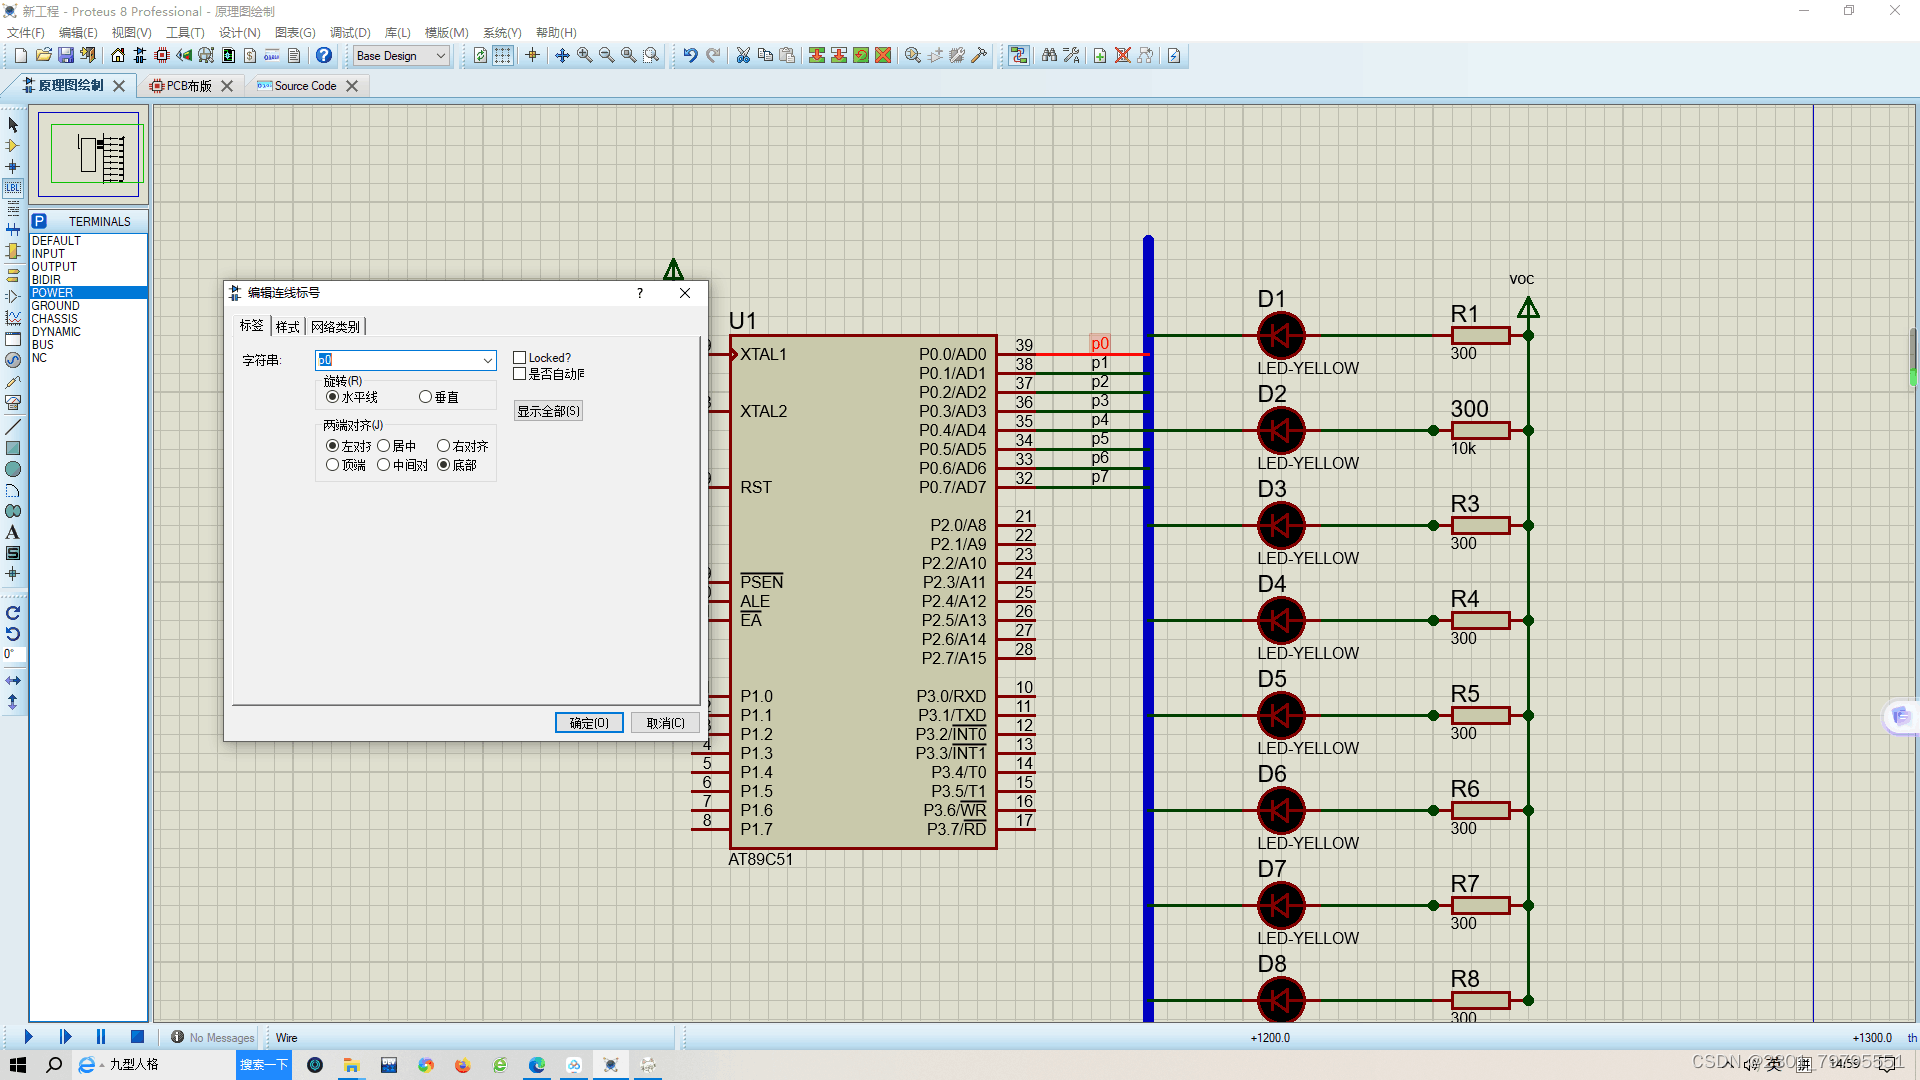Click the Cut scissors icon
Image resolution: width=1920 pixels, height=1080 pixels.
tap(743, 55)
